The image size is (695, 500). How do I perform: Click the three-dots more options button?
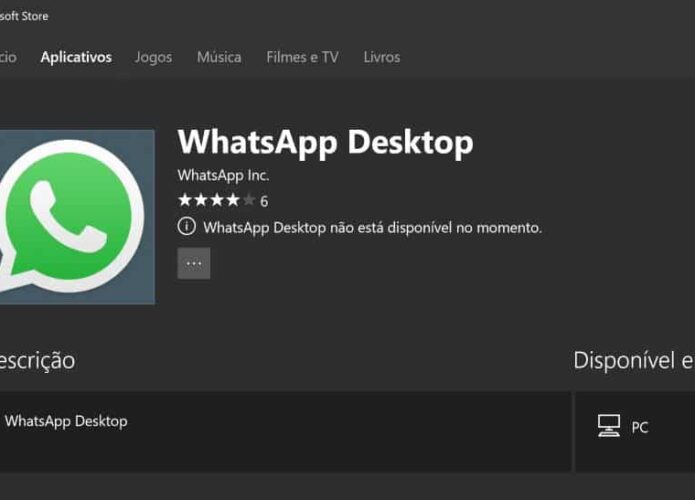click(194, 263)
